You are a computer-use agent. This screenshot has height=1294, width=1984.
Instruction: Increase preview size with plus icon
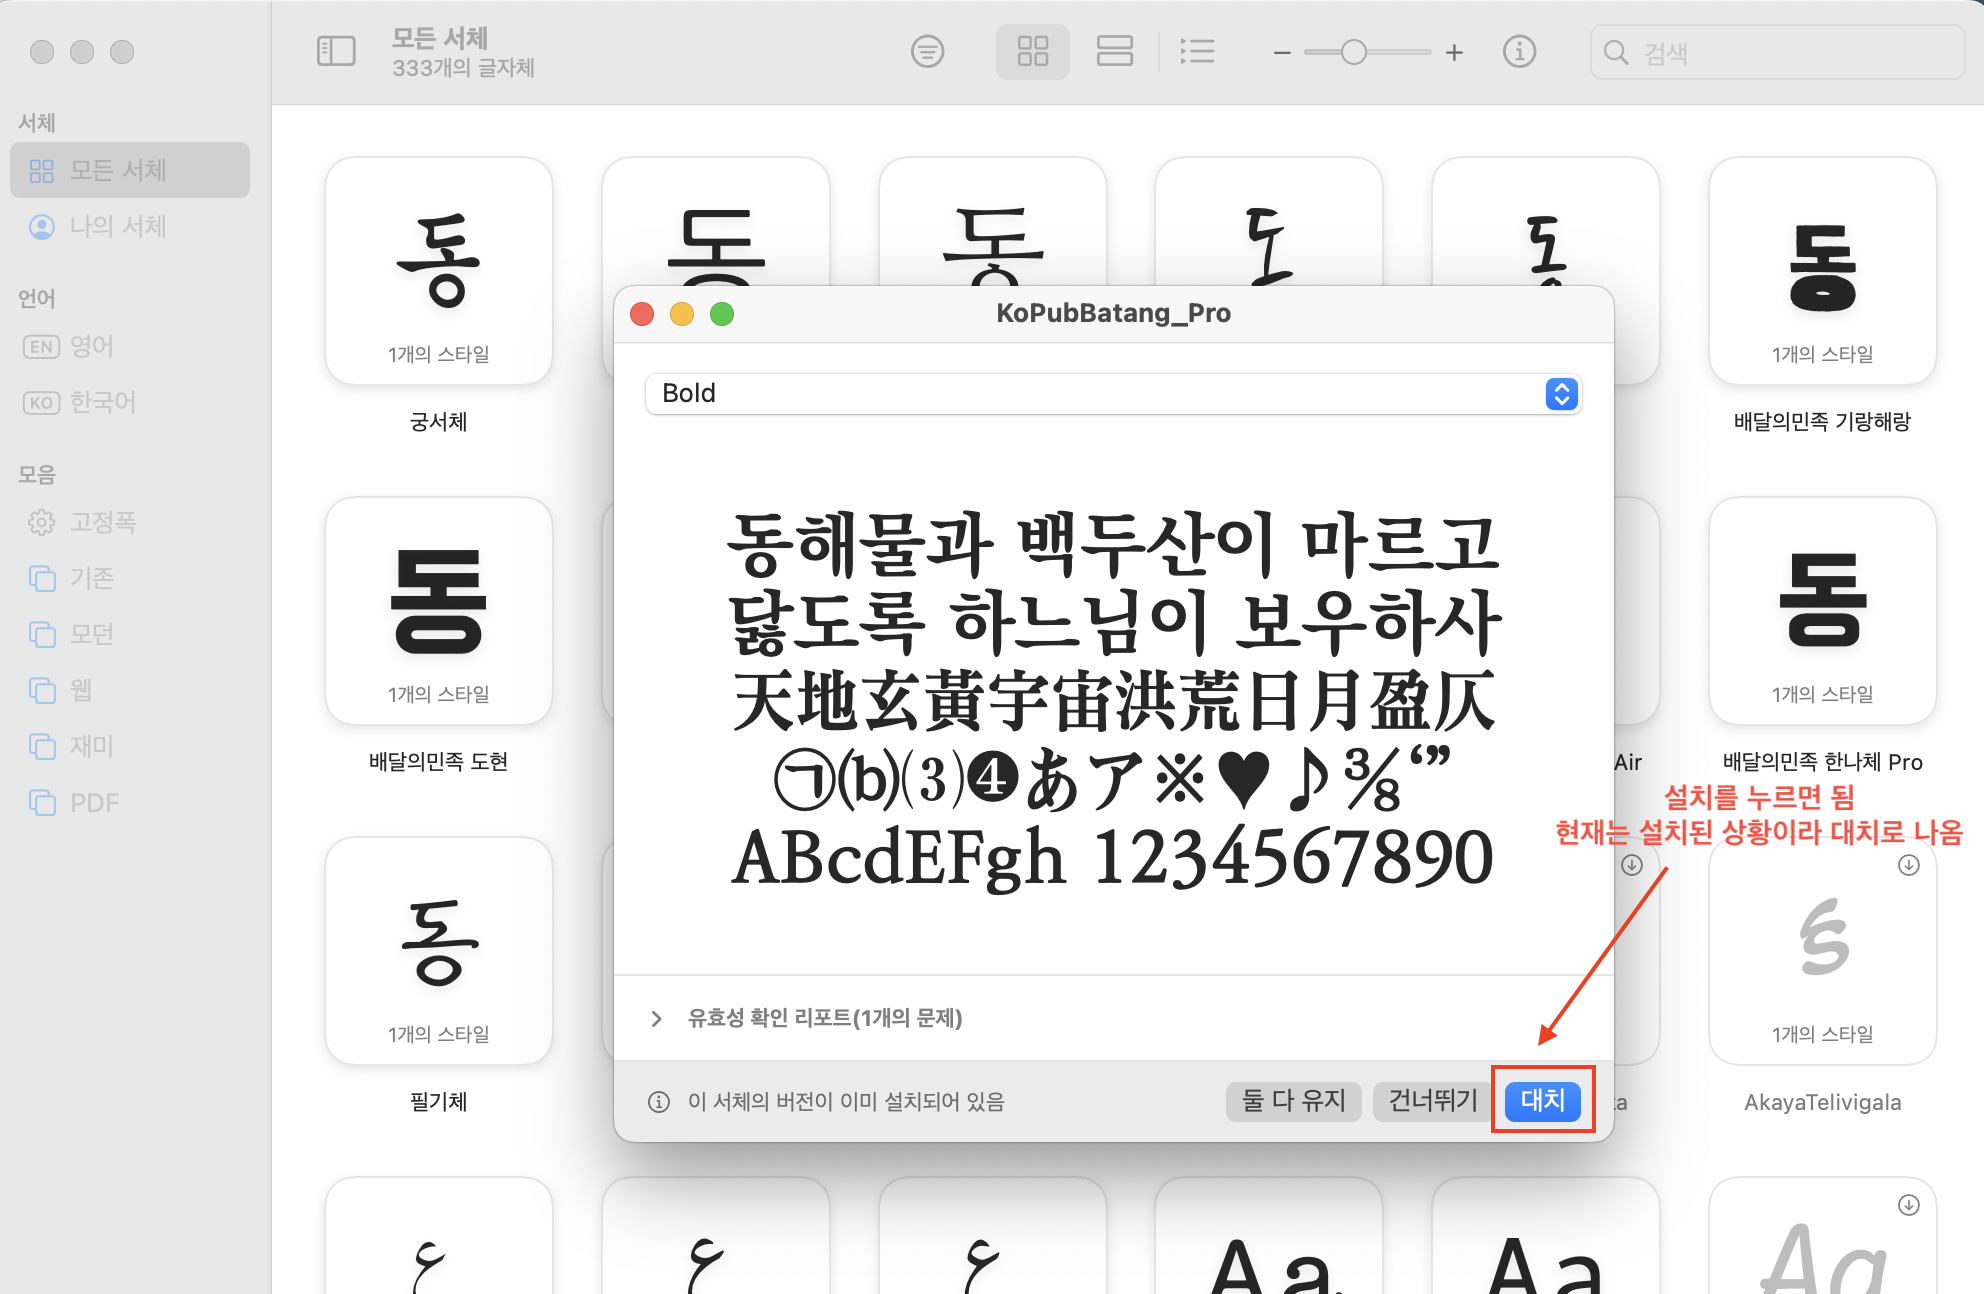click(x=1454, y=52)
